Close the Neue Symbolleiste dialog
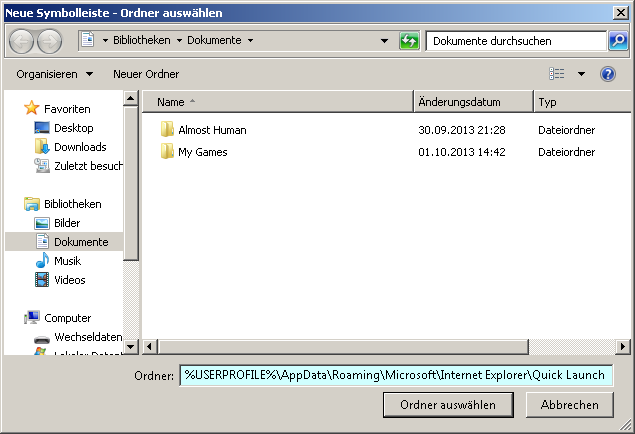 [620, 13]
